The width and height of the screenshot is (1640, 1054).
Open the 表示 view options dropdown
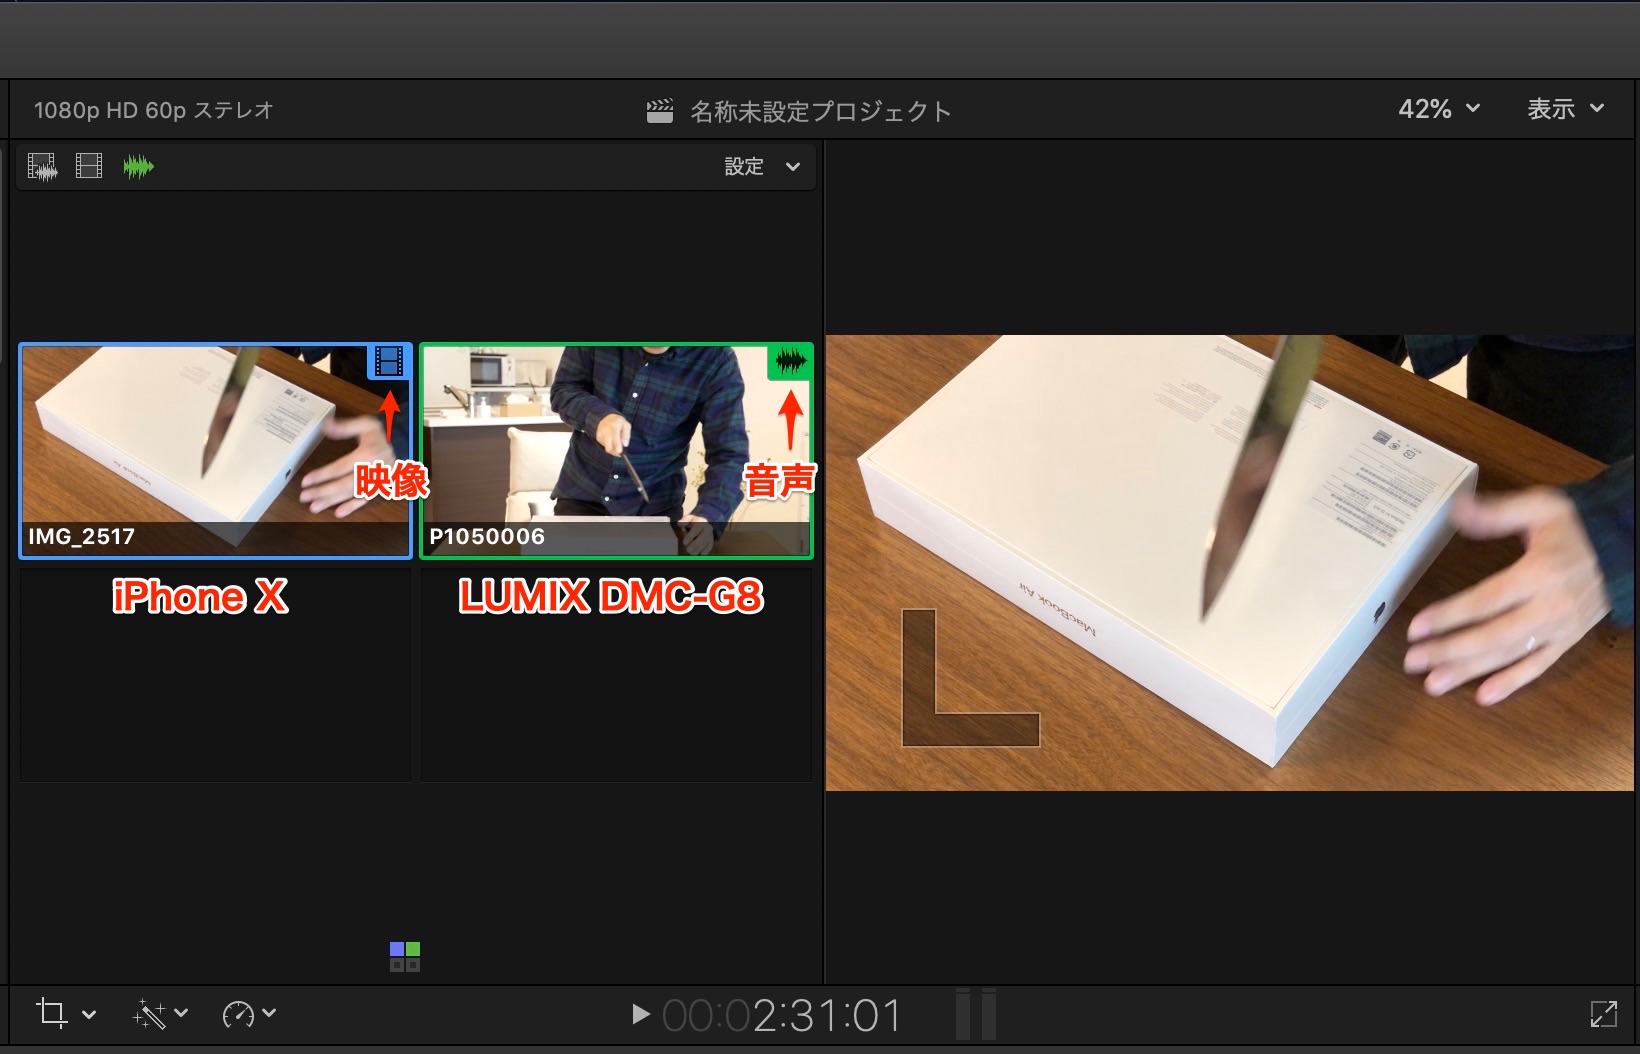pos(1565,109)
